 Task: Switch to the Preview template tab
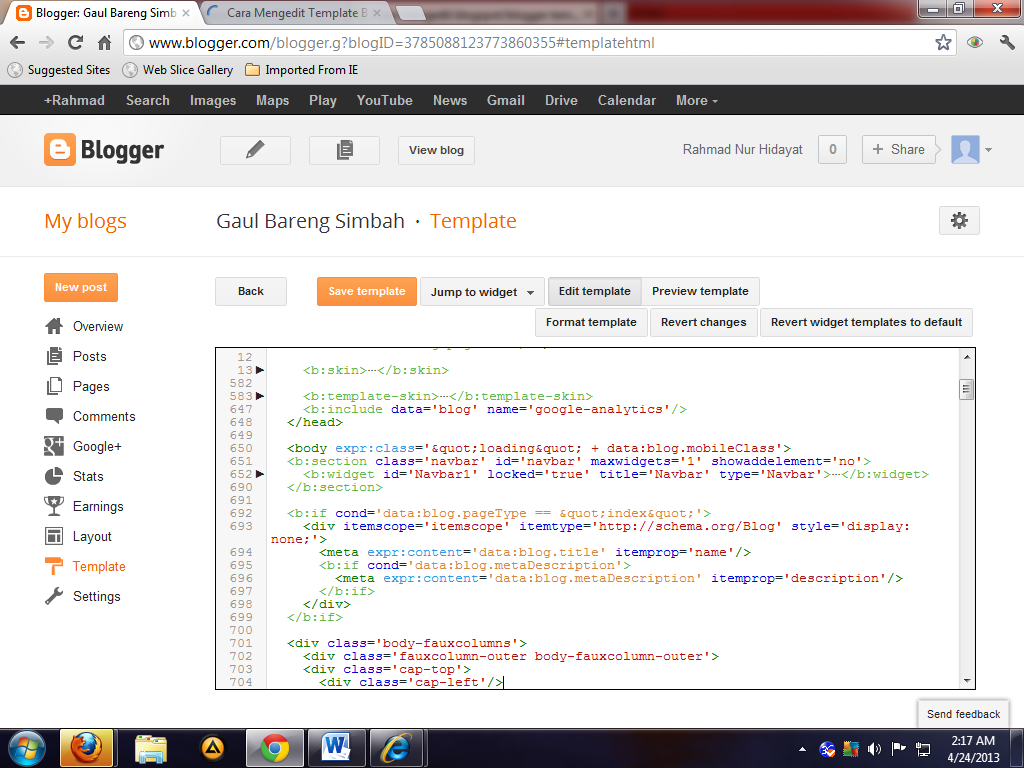point(700,291)
